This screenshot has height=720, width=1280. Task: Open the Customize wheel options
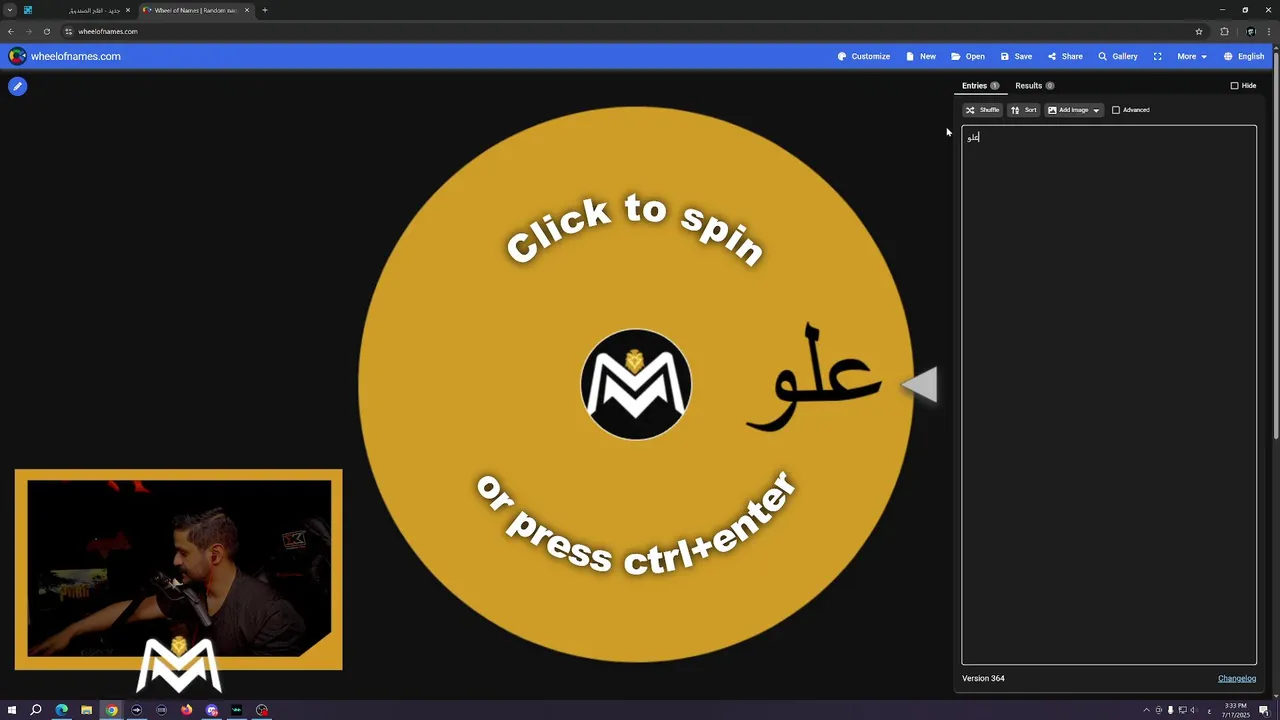pos(864,56)
